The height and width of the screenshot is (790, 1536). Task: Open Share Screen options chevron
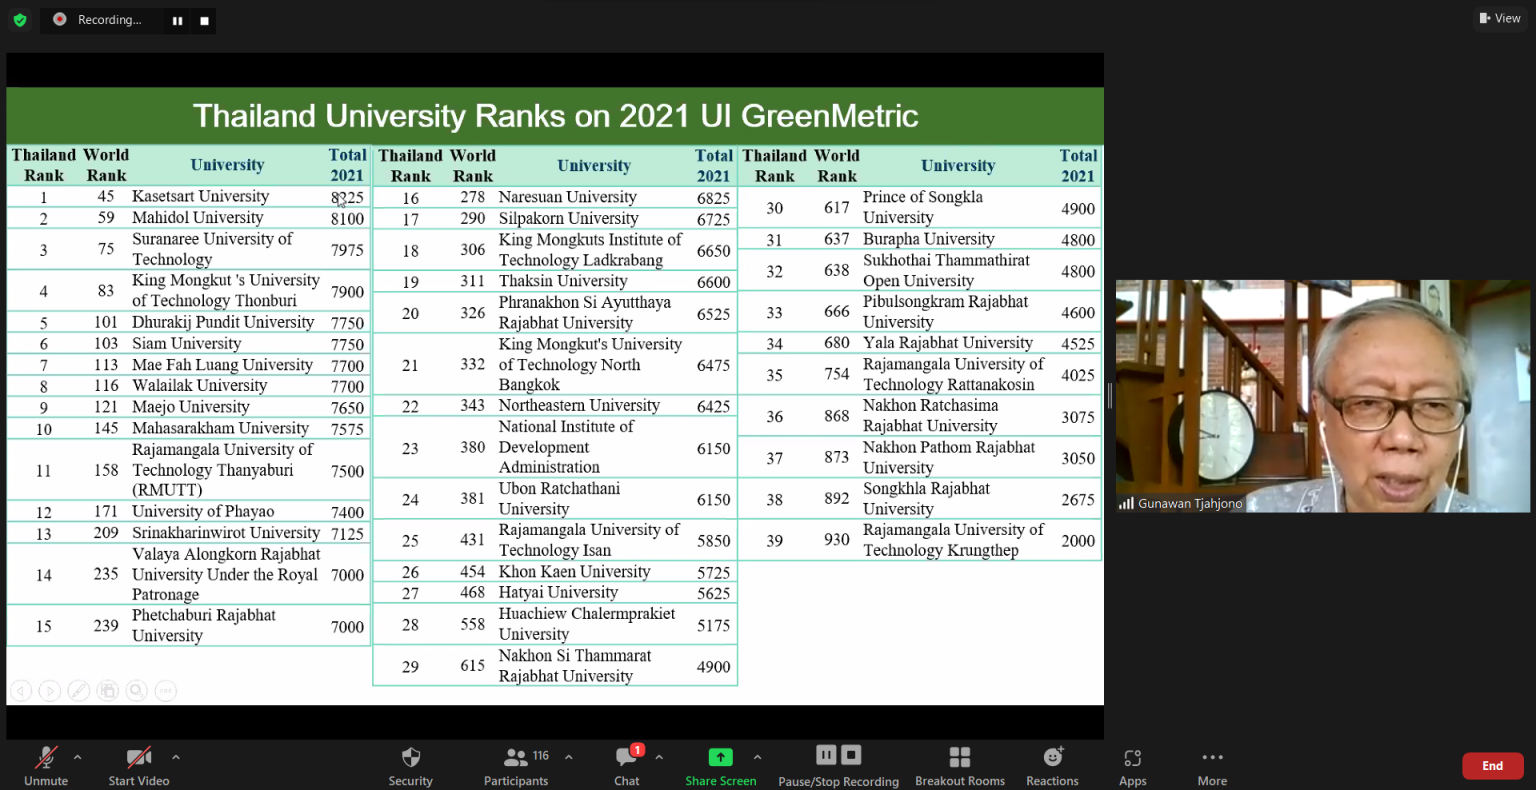coord(757,757)
